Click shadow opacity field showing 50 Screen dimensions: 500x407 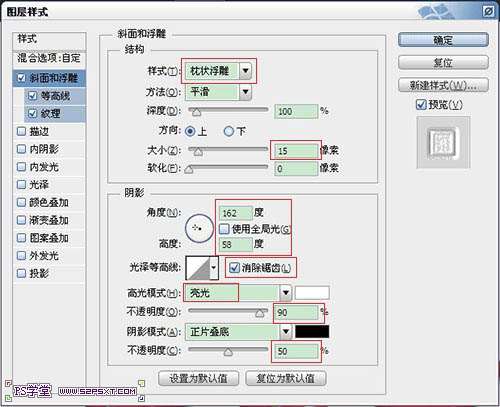(296, 351)
